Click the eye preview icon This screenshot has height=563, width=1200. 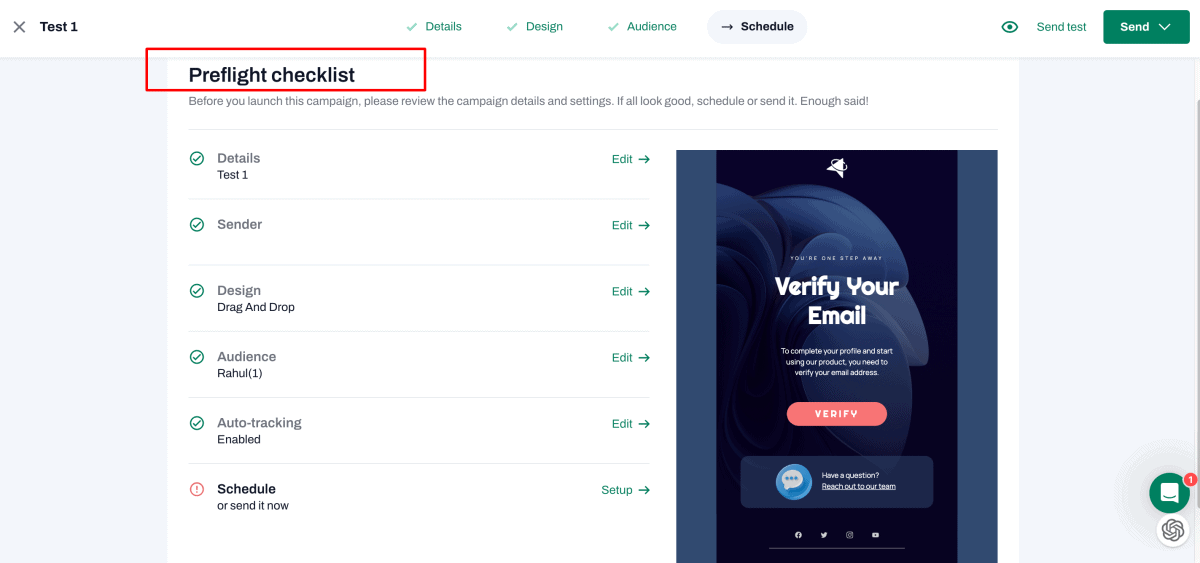click(x=1010, y=27)
